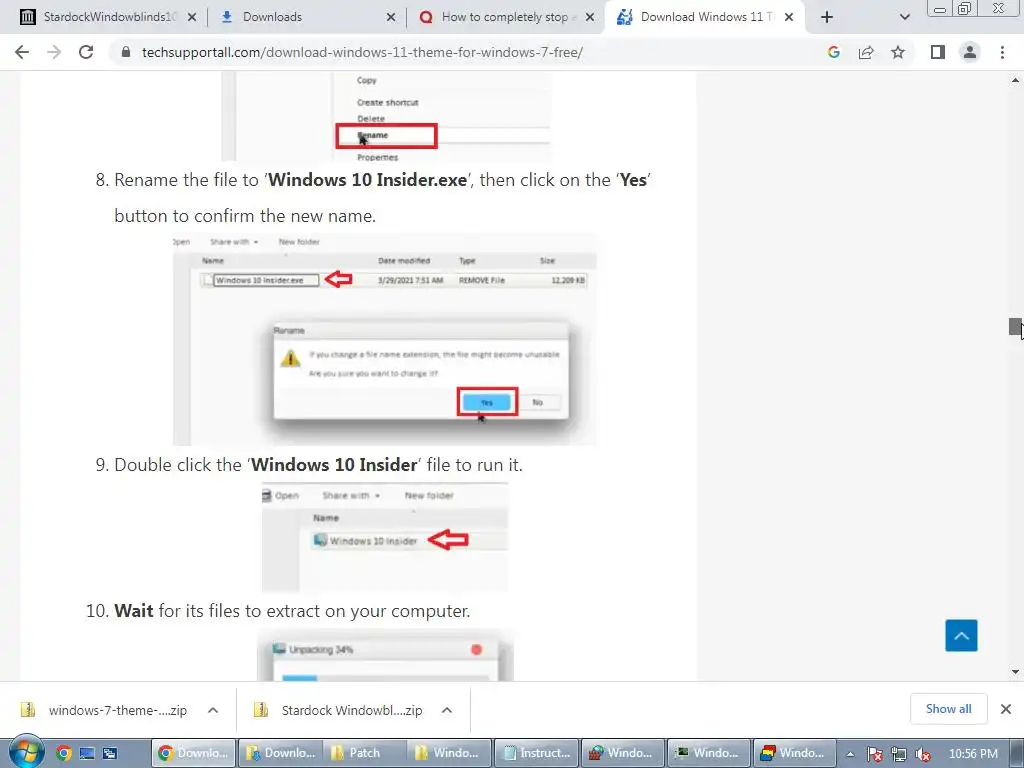Click Show all downloads
1024x768 pixels.
[x=948, y=709]
